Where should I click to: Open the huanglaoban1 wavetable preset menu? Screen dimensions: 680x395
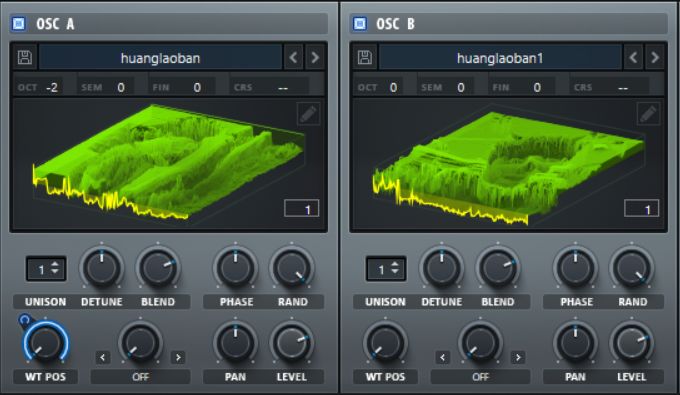point(500,58)
